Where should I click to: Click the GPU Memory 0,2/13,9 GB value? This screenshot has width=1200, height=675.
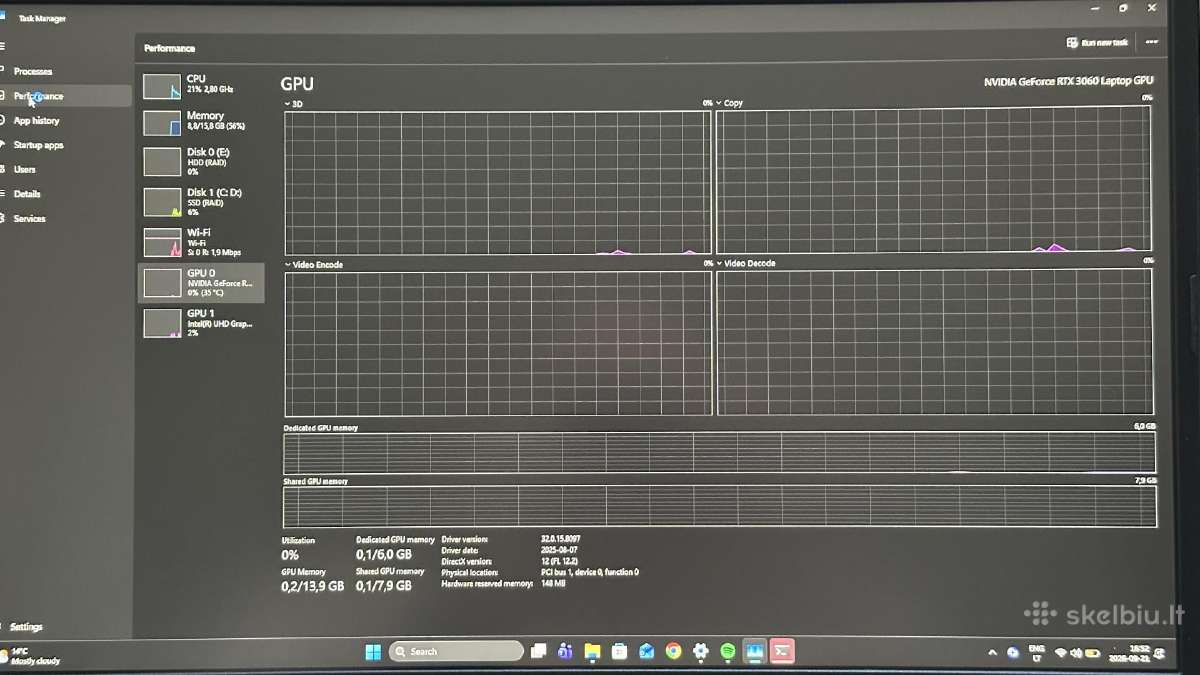coord(312,587)
